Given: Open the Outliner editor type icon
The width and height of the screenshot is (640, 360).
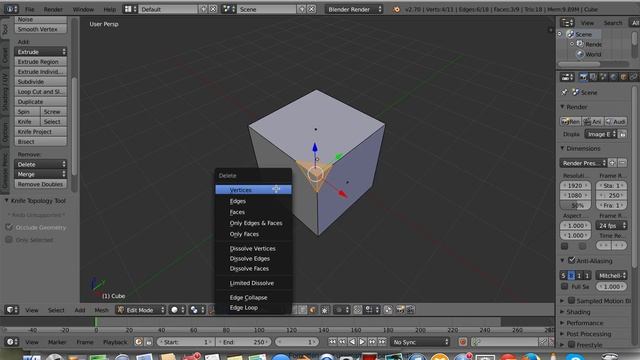Looking at the screenshot, I should click(567, 23).
